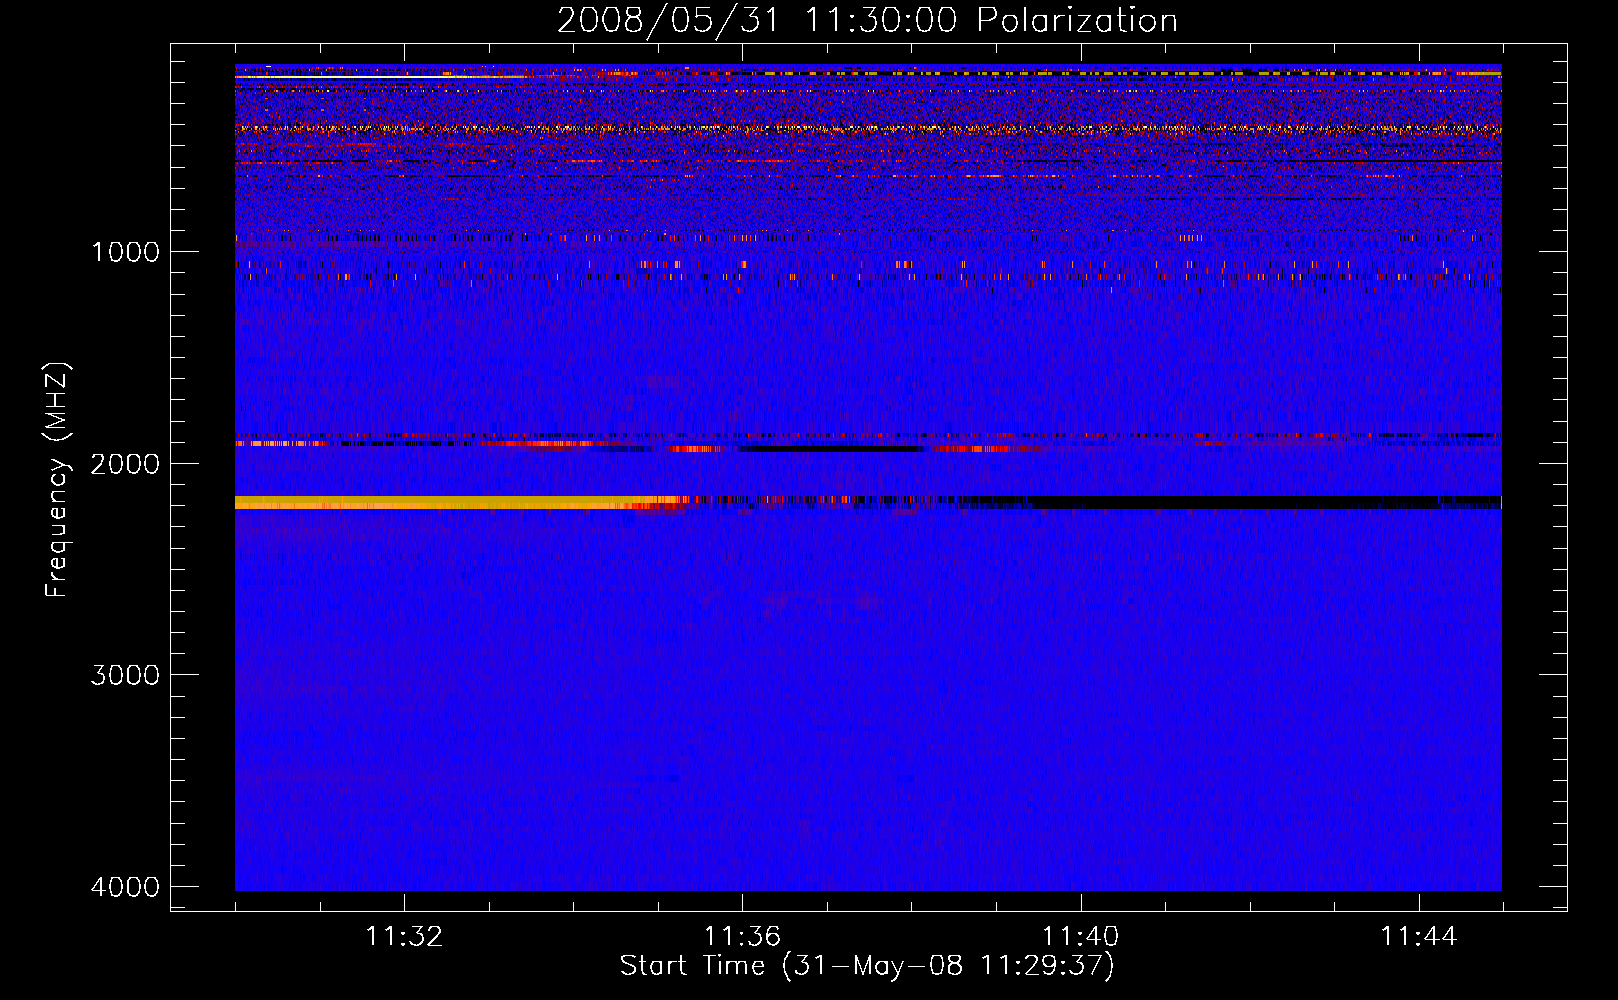Click the 2000 frequency tick label

pos(125,463)
